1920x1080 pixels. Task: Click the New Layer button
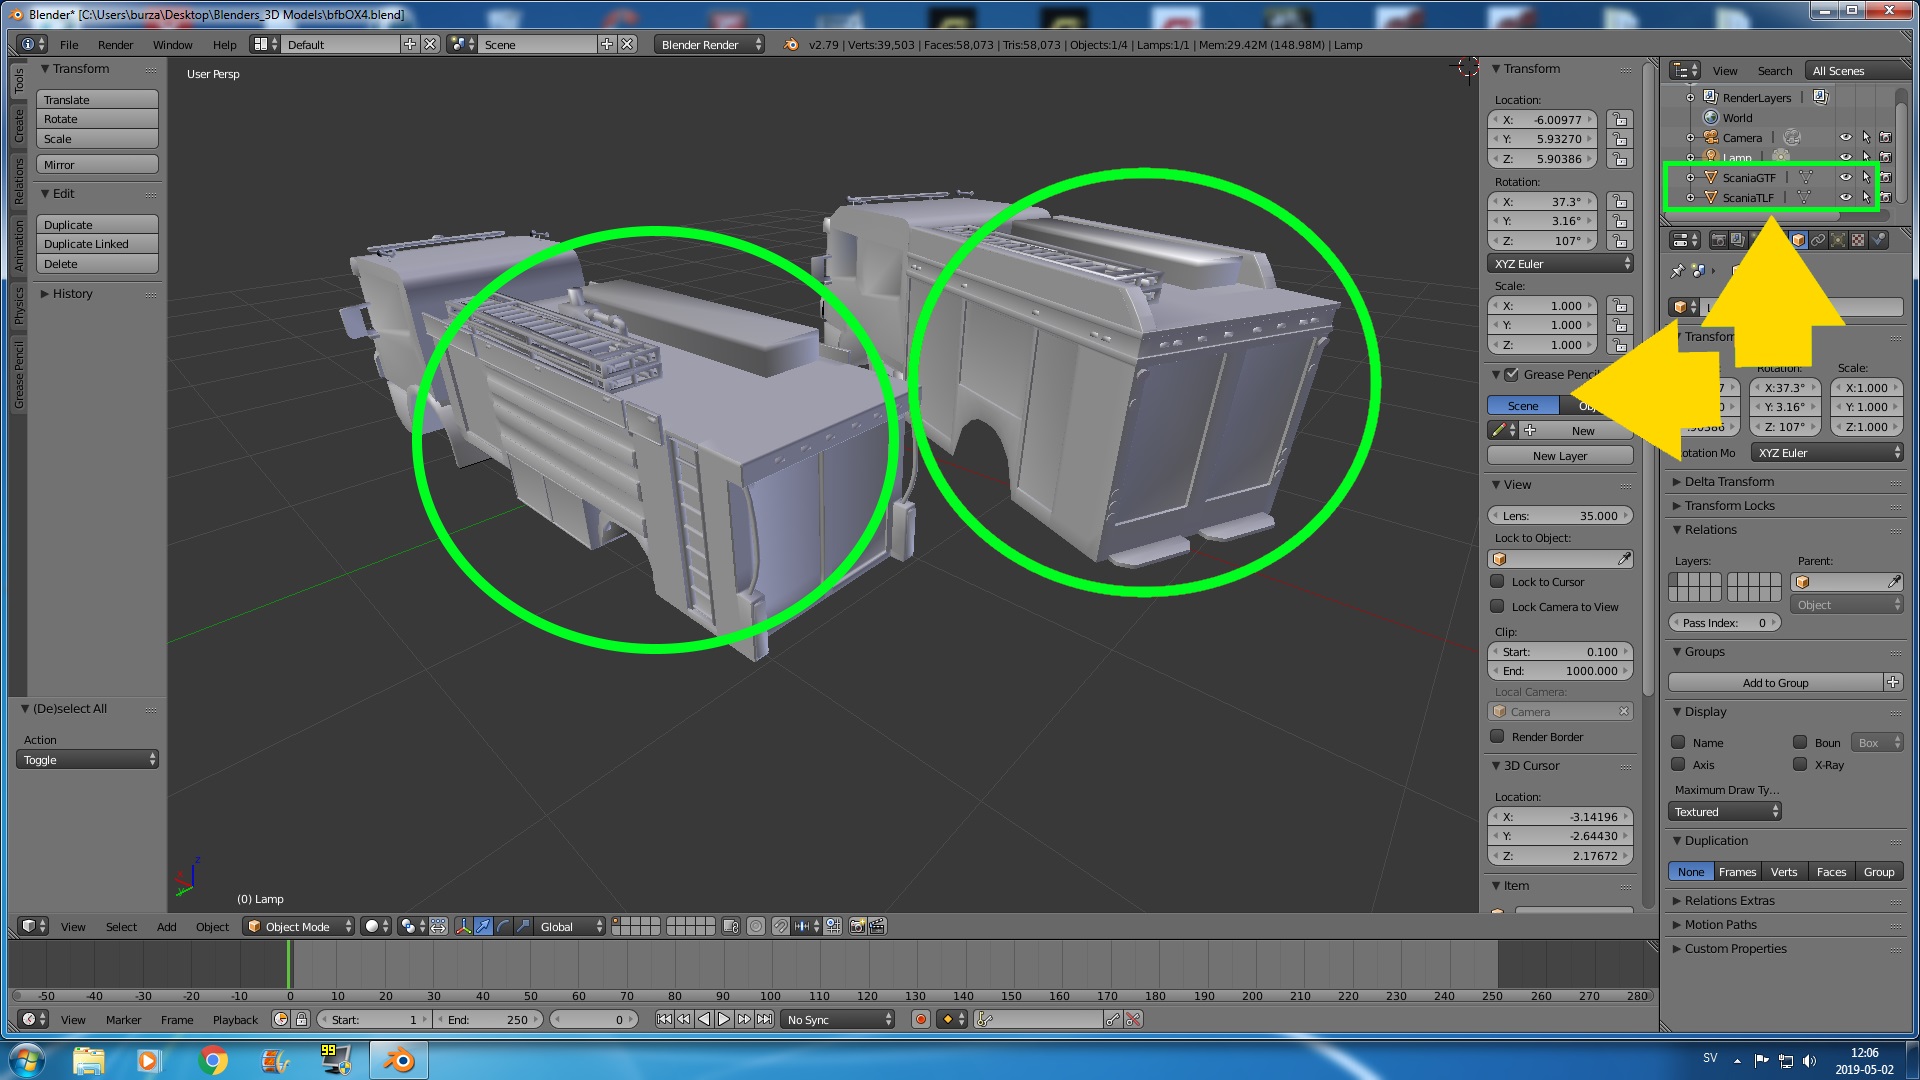[x=1560, y=456]
